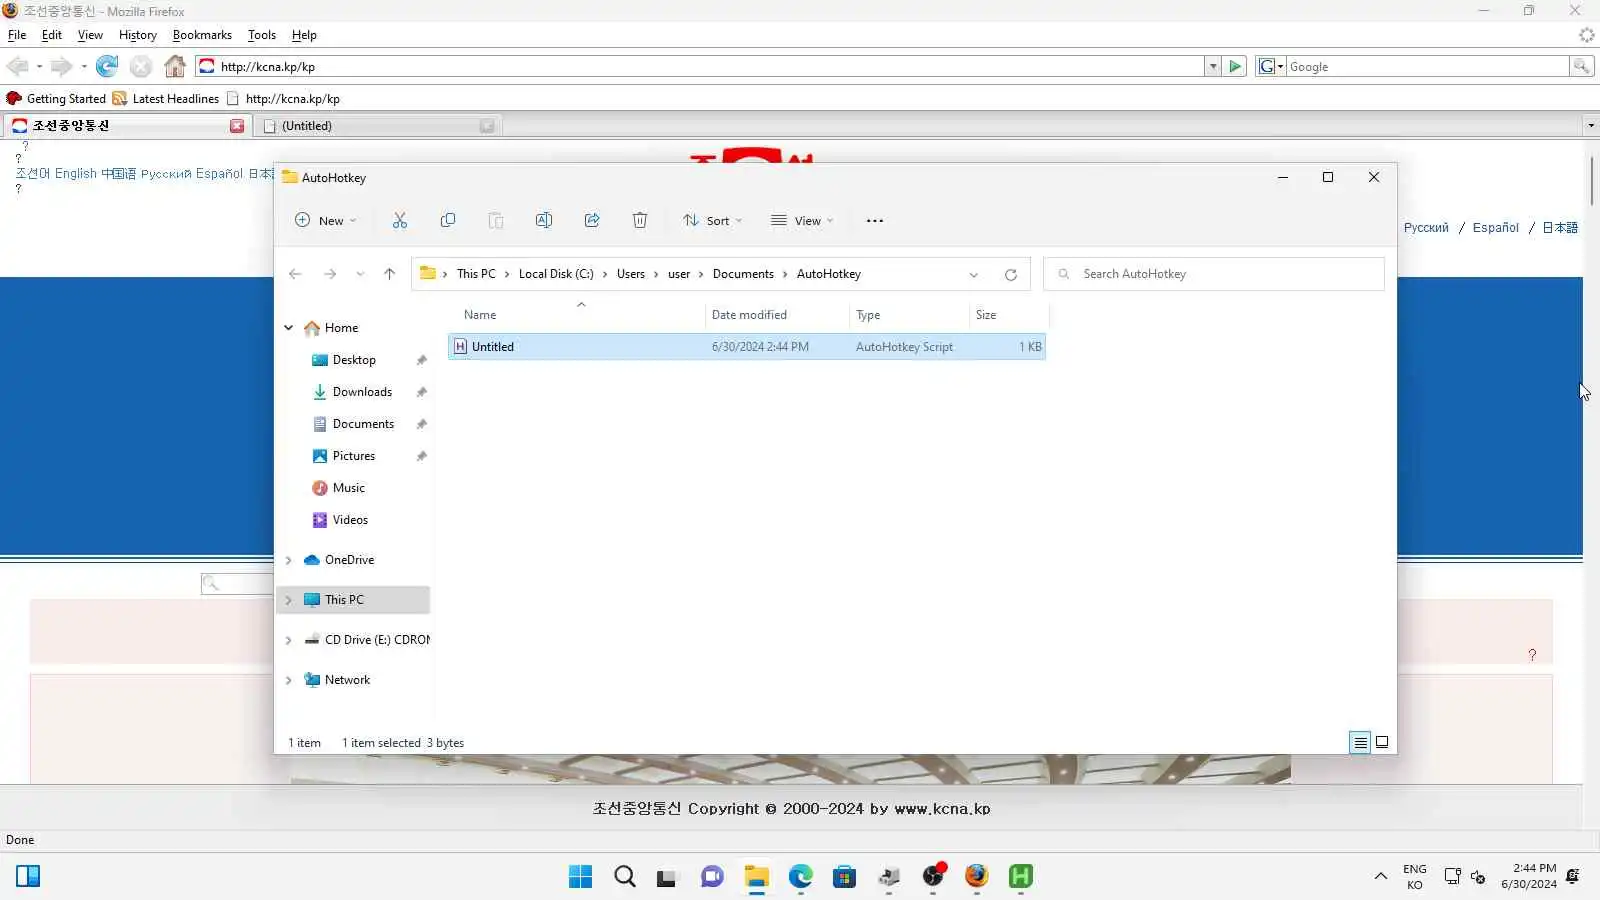Viewport: 1600px width, 900px height.
Task: Open the Firefox History menu
Action: click(138, 35)
